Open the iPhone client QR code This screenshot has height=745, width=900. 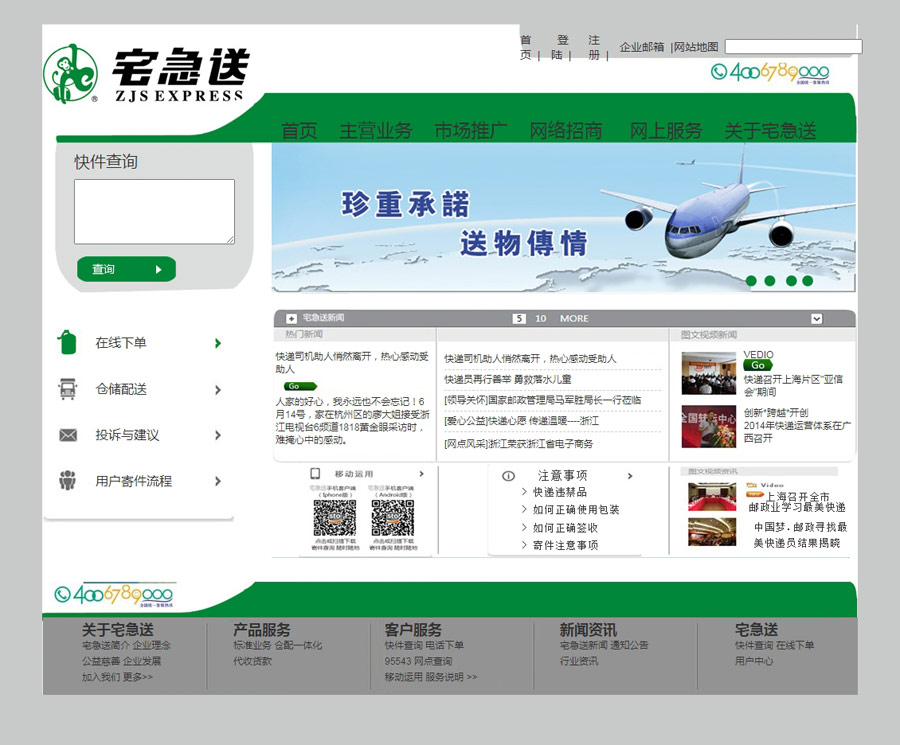click(x=335, y=518)
